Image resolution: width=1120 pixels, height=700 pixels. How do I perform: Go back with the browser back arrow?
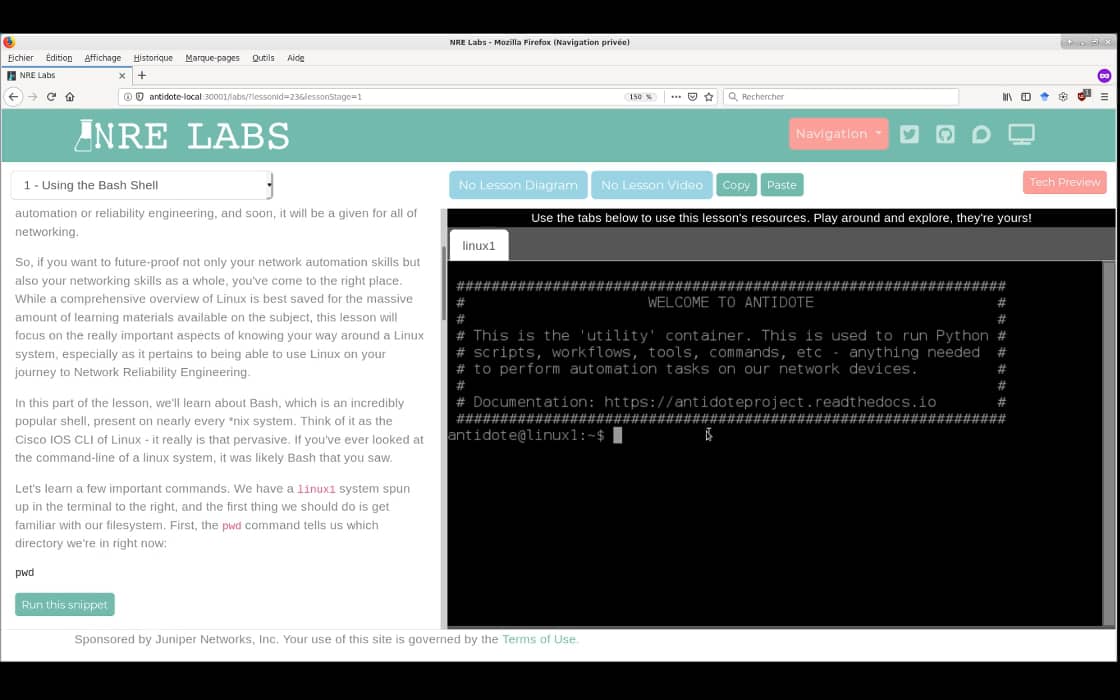14,96
